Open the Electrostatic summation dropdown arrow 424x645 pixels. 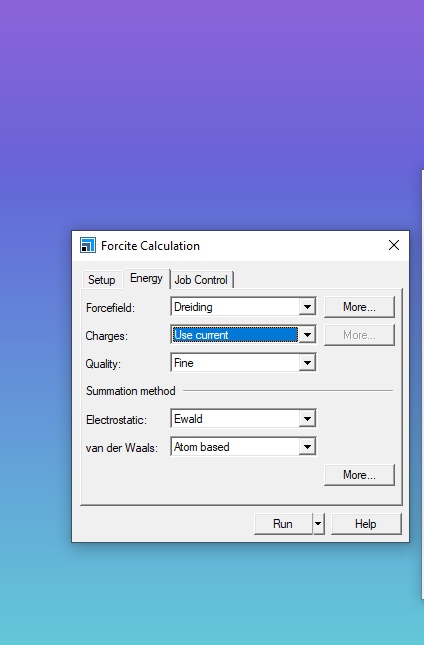coord(307,419)
